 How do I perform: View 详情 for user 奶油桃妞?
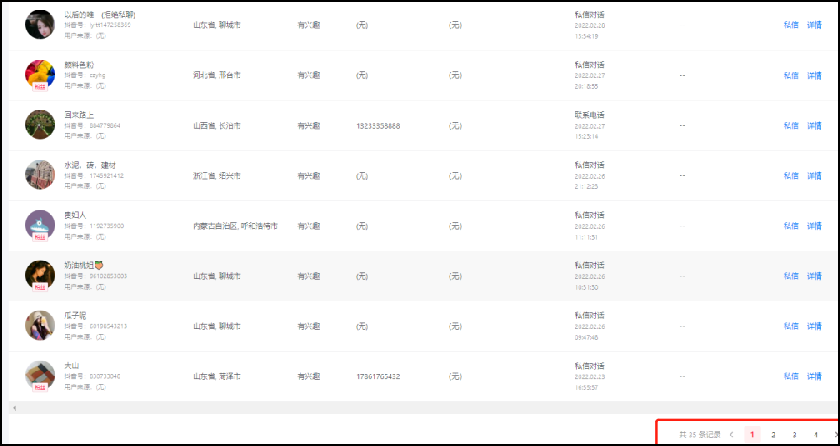(814, 276)
